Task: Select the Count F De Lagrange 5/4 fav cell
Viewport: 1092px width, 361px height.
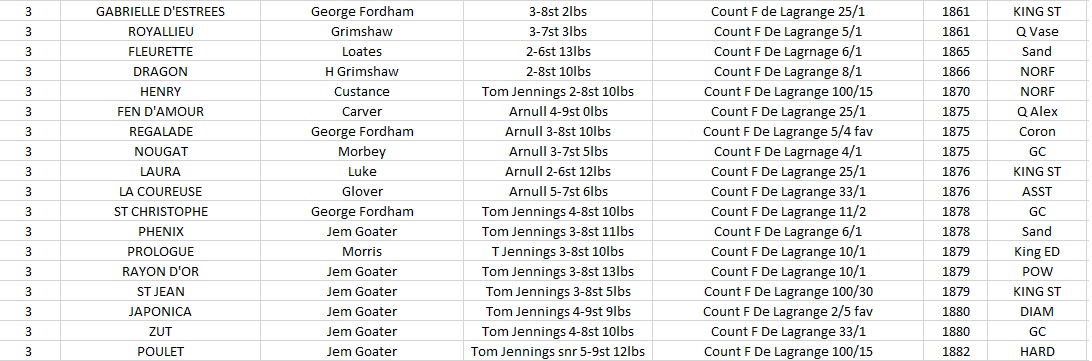Action: pyautogui.click(x=787, y=132)
